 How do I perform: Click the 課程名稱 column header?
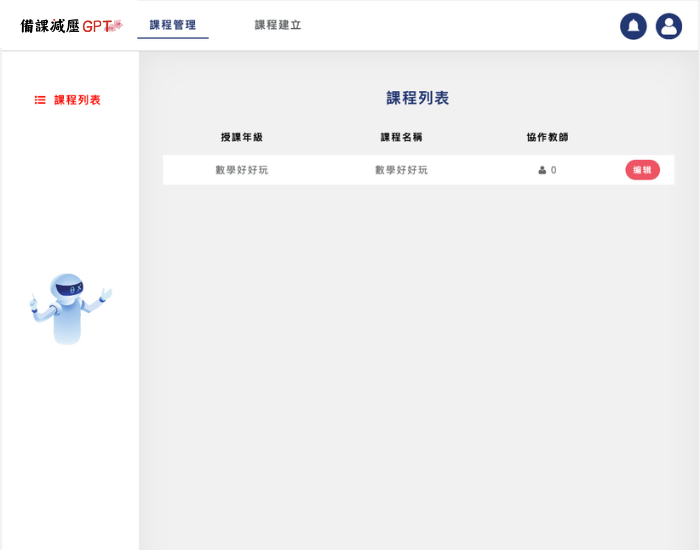pyautogui.click(x=402, y=137)
